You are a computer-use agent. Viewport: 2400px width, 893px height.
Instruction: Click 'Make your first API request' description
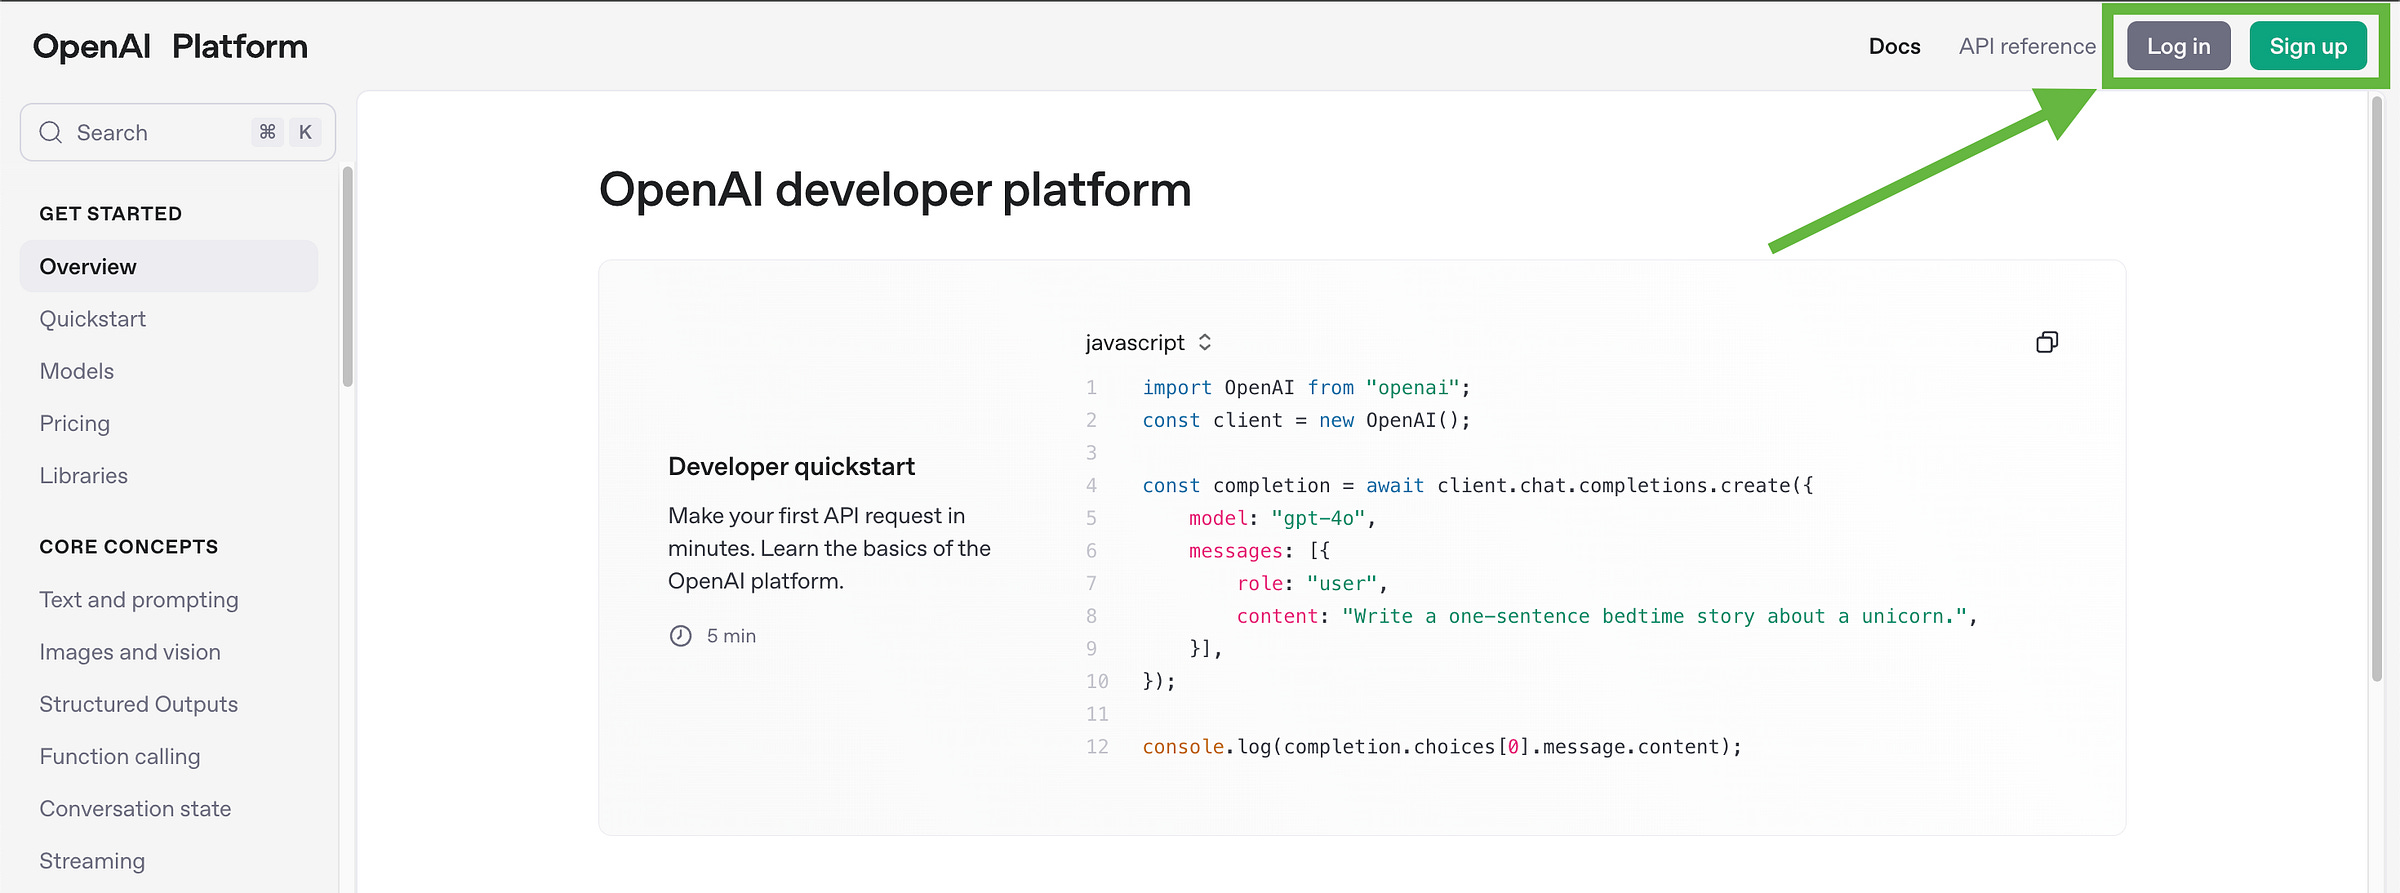tap(829, 548)
